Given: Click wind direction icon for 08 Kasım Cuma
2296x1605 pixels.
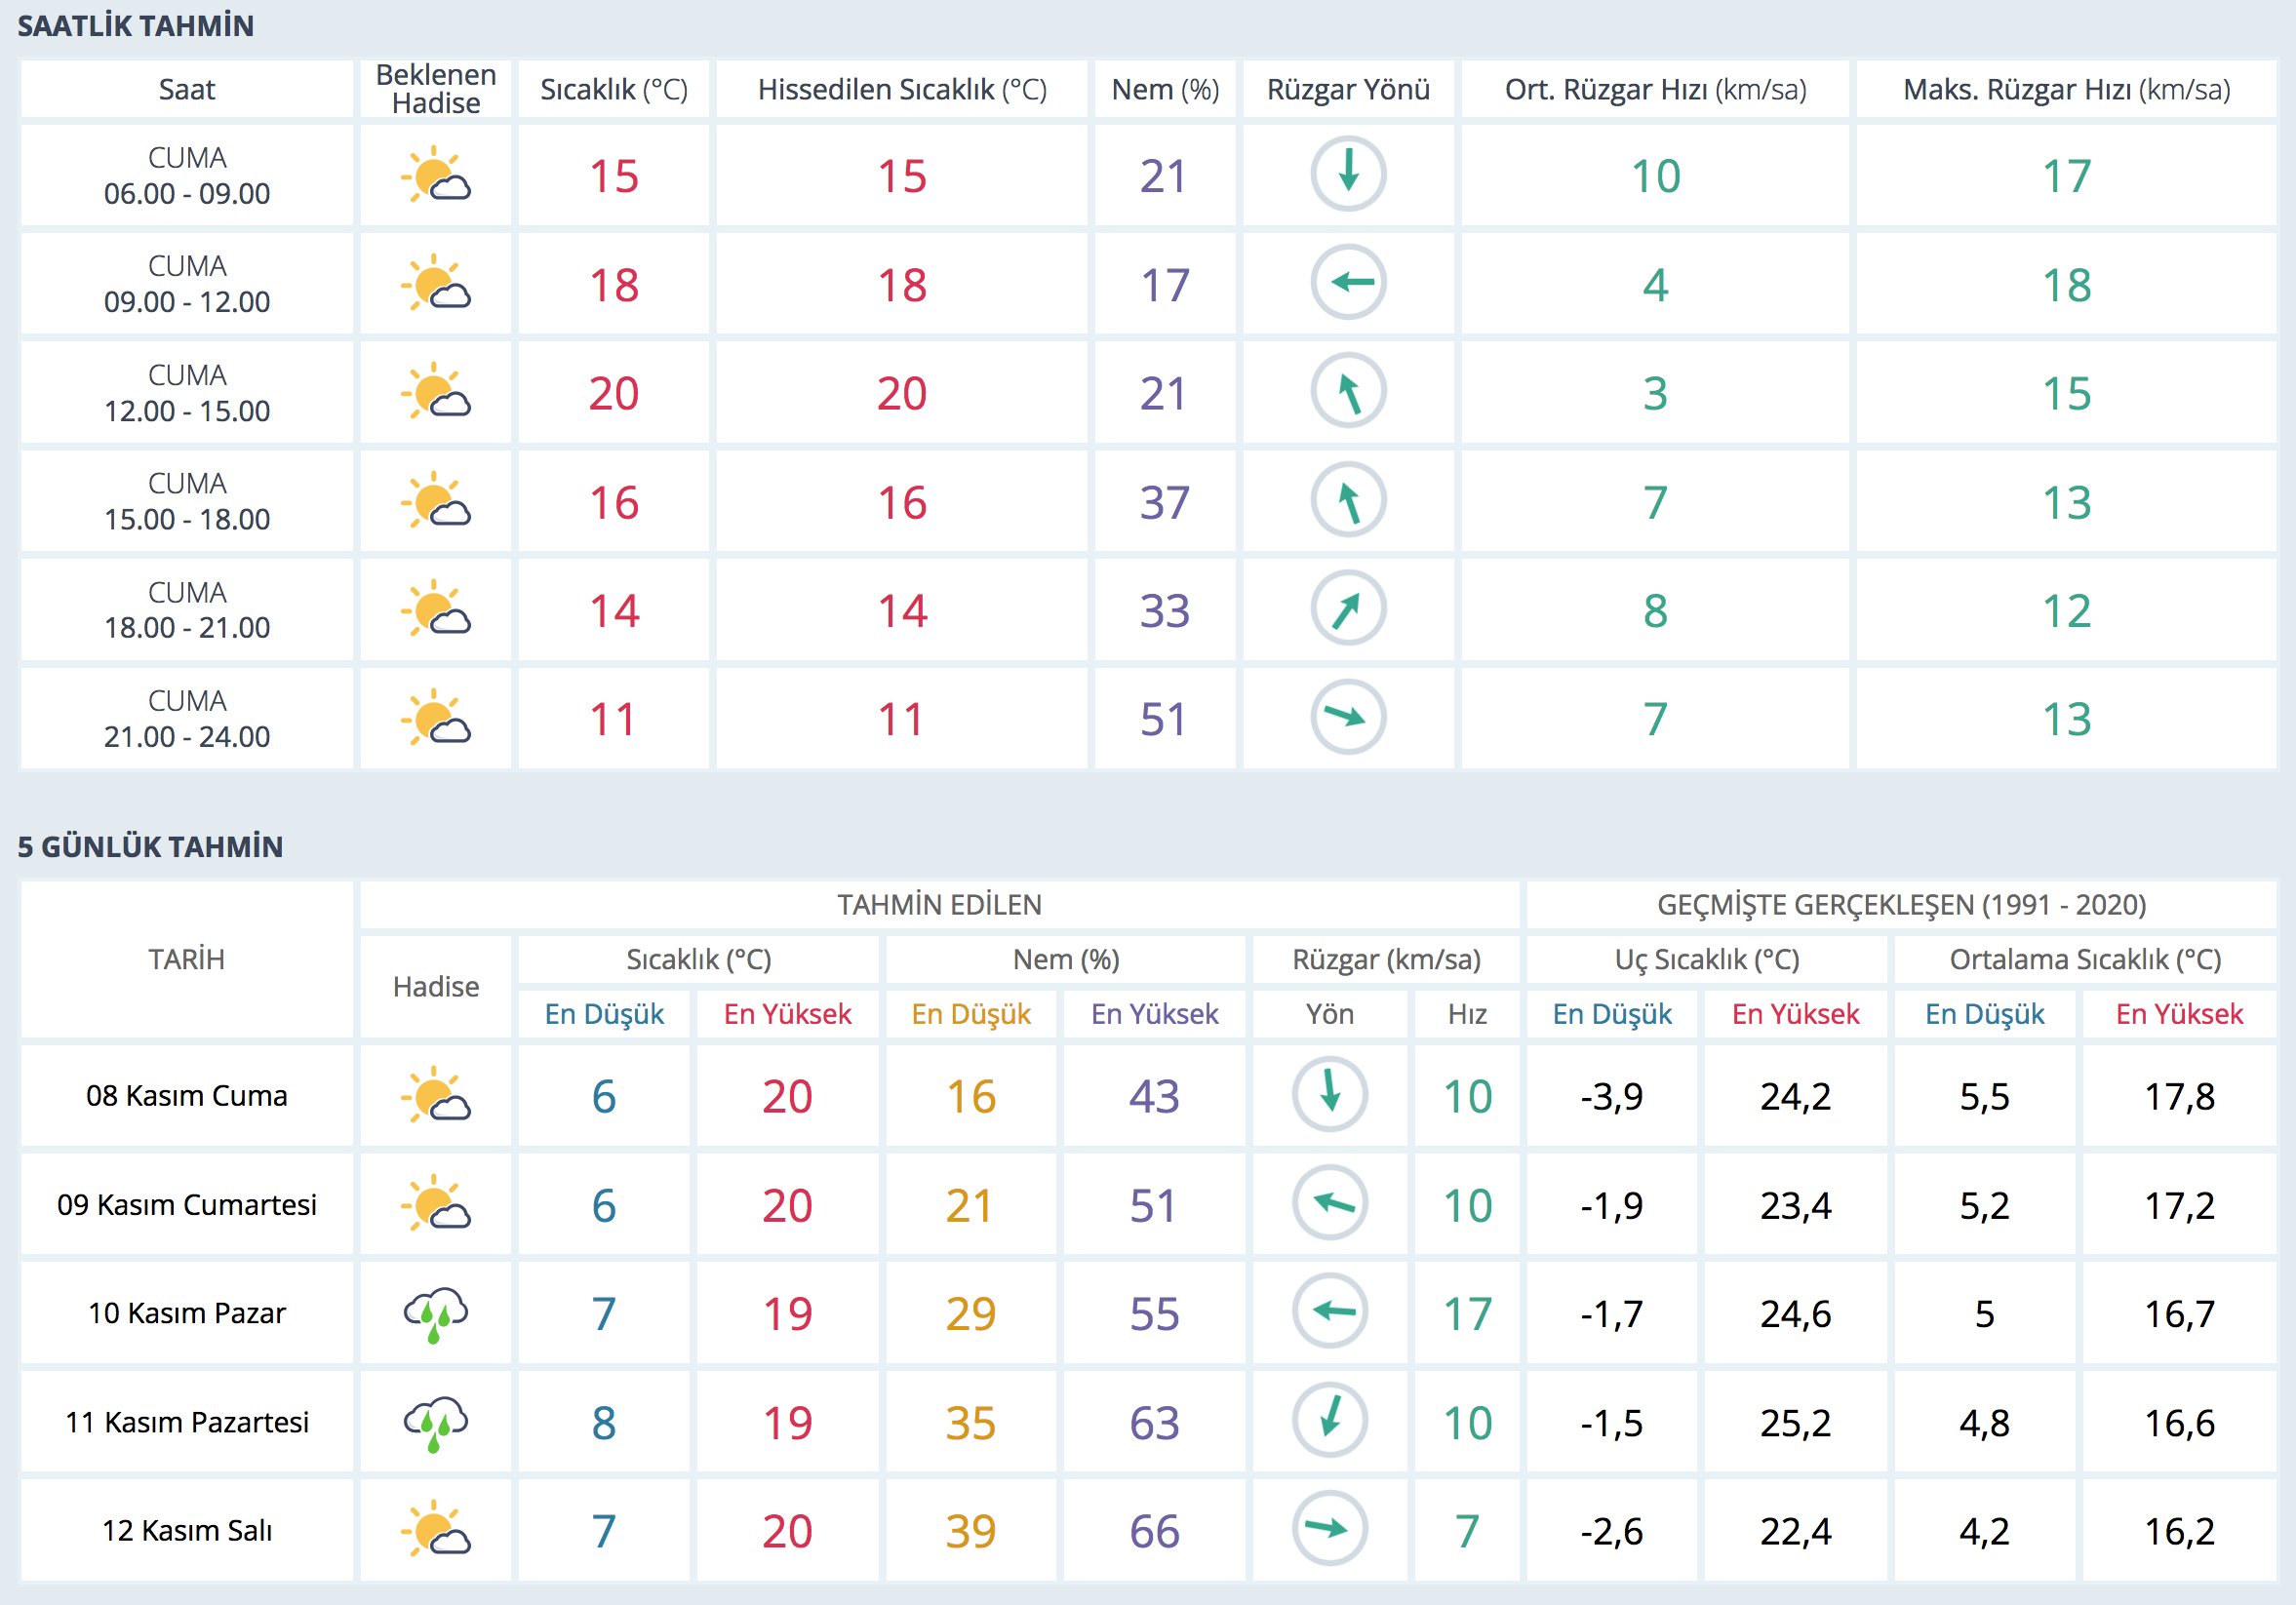Looking at the screenshot, I should point(1329,1094).
